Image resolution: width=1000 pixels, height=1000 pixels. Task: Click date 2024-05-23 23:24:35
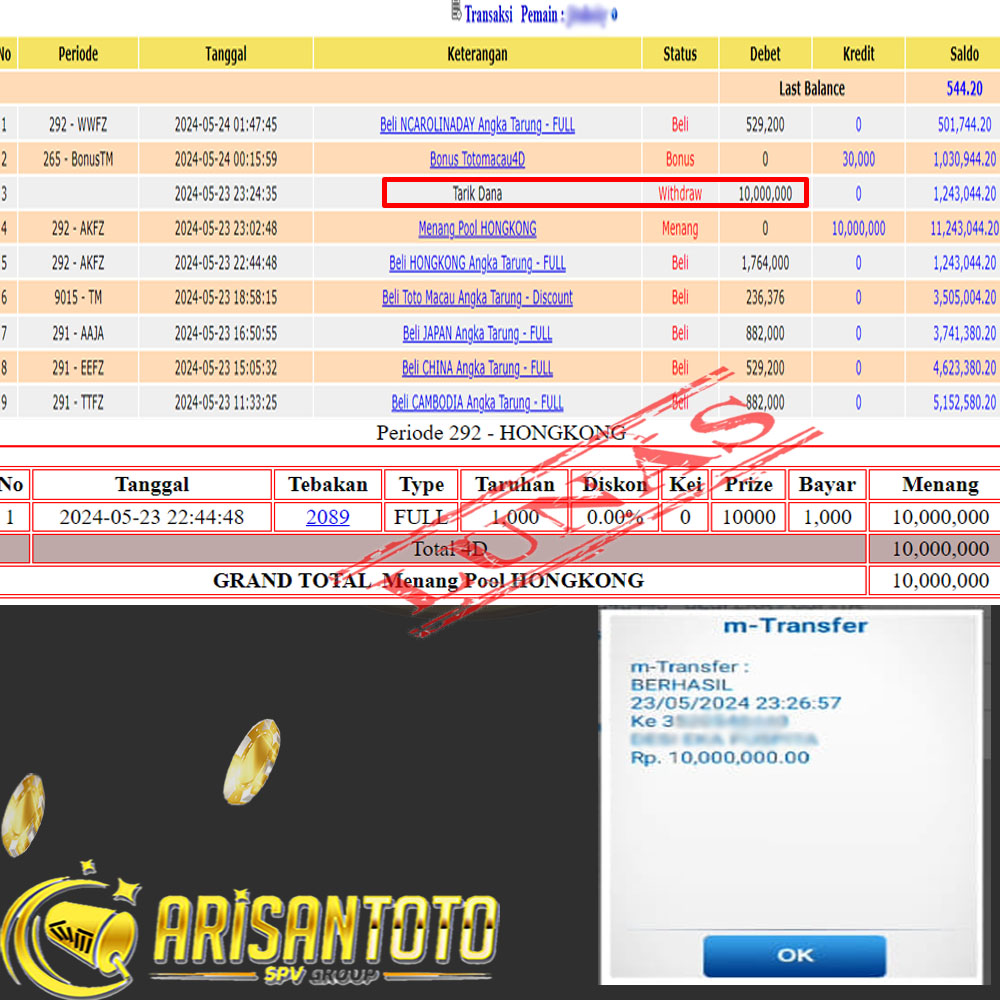coord(226,193)
